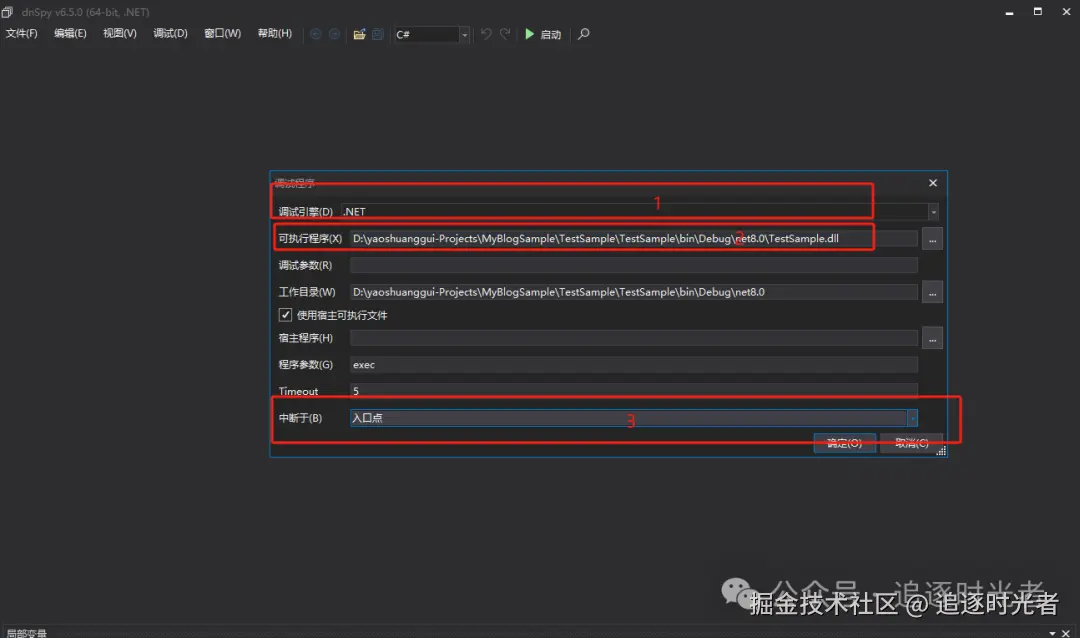
Task: Browse for host program with the 宿主程序 ellipsis button
Action: [x=932, y=338]
